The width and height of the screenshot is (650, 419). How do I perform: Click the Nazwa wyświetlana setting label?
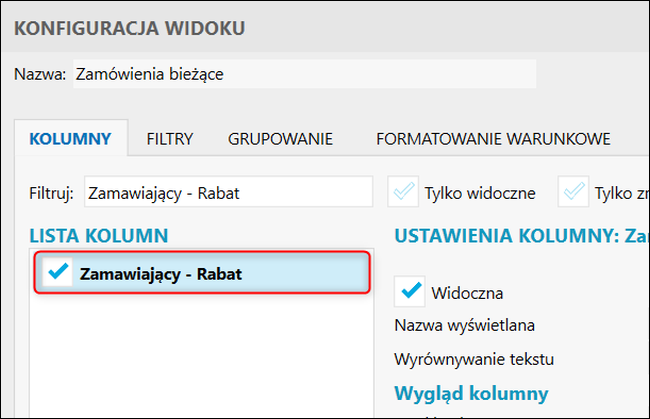click(x=465, y=325)
